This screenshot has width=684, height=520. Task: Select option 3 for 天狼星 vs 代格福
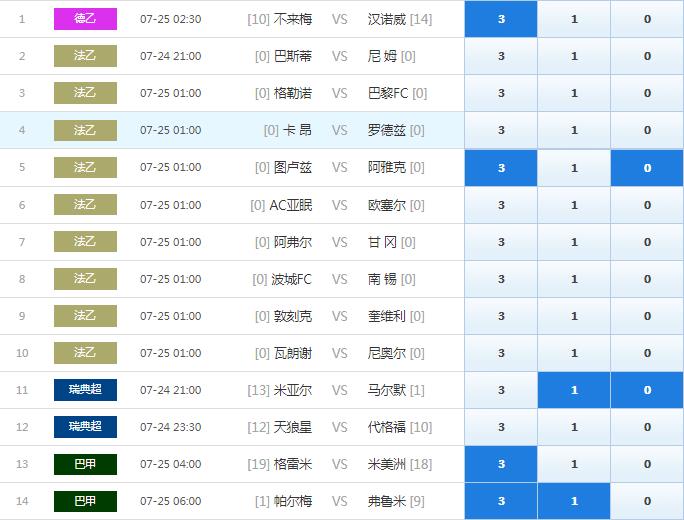coord(501,427)
